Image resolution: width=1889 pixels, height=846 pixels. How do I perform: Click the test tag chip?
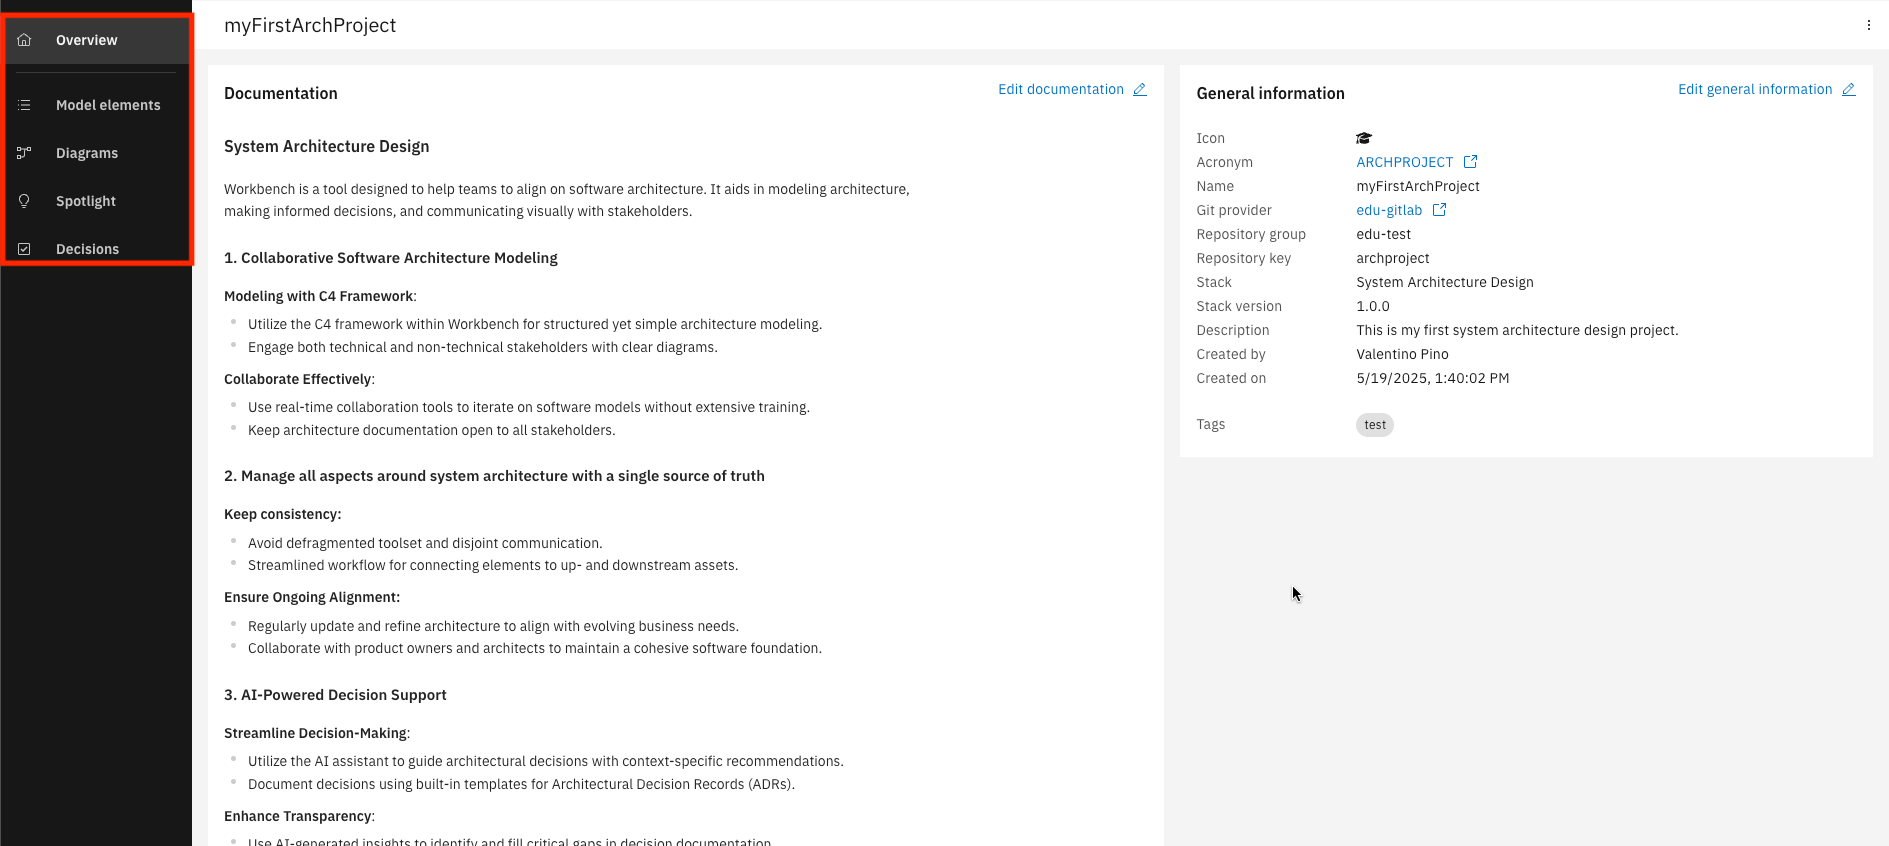coord(1375,425)
